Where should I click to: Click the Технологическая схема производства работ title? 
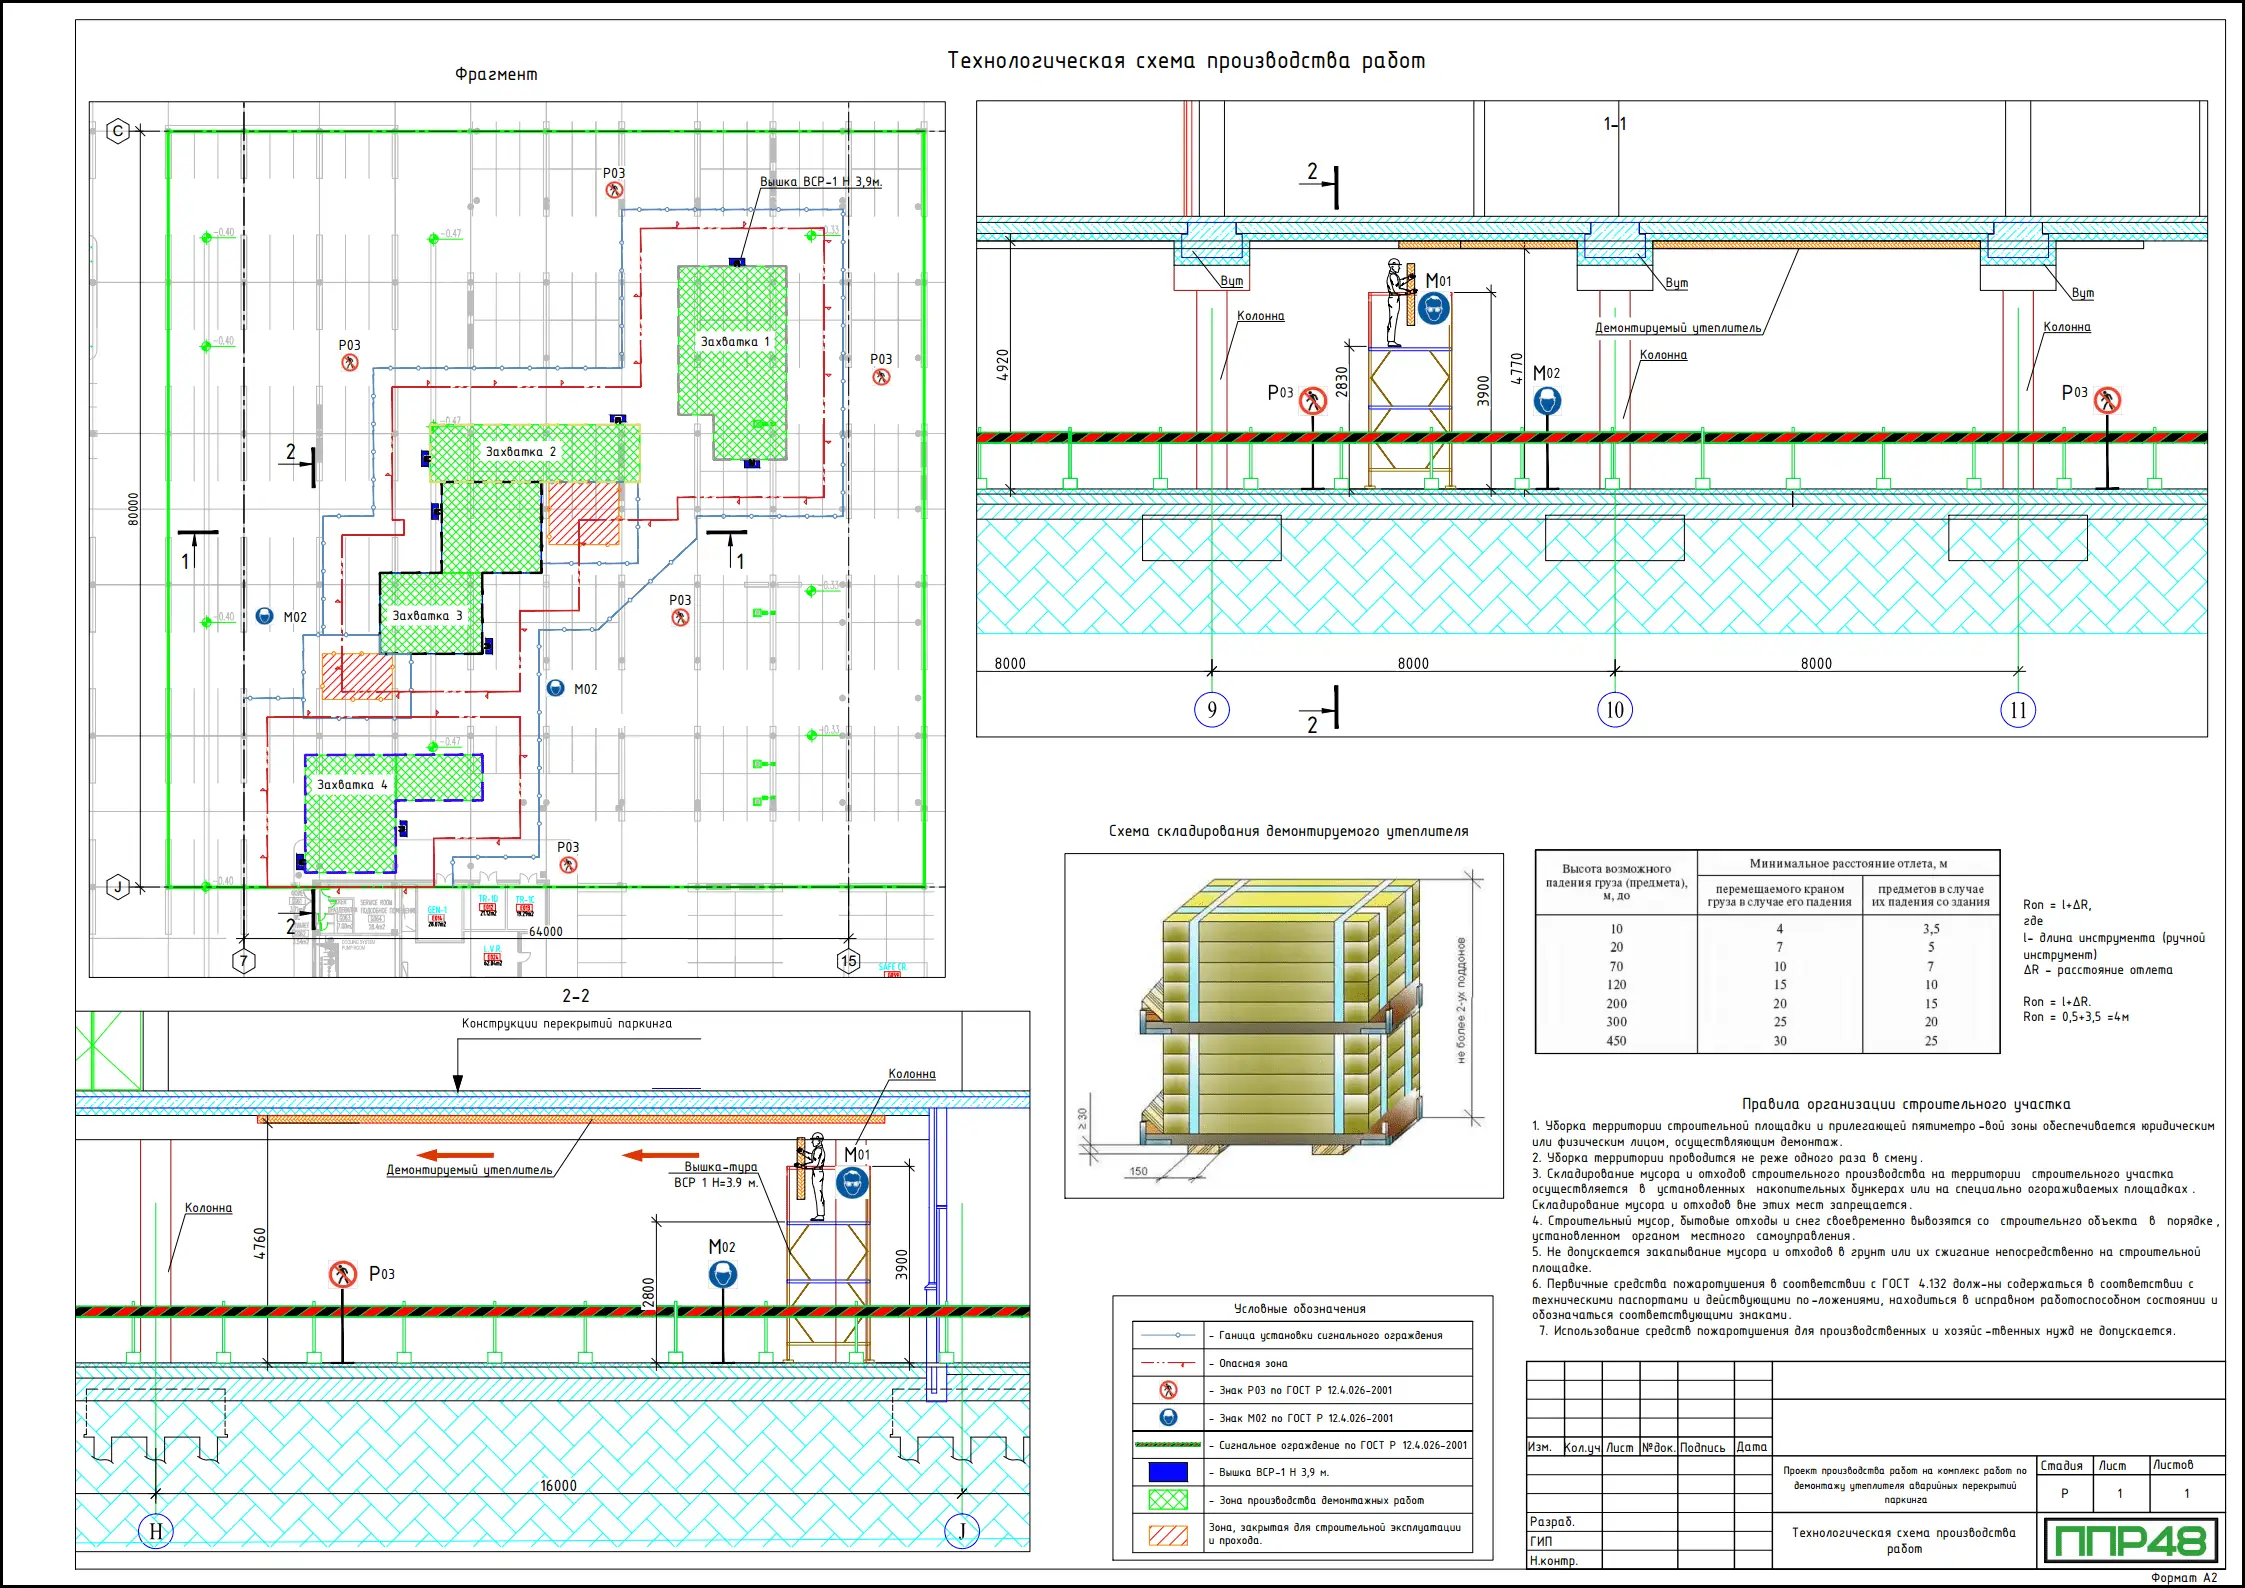[1186, 61]
